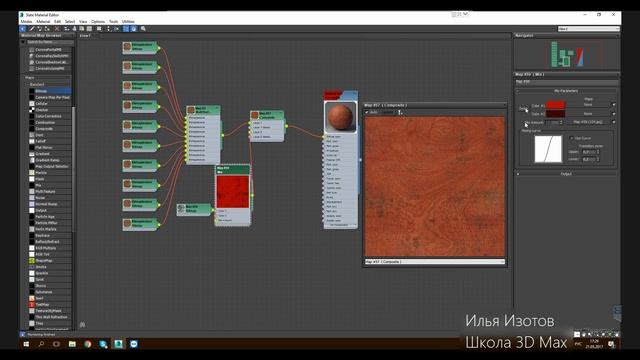Click Pick Material From Object eyedropper
640x360 pixels.
[x=32, y=29]
